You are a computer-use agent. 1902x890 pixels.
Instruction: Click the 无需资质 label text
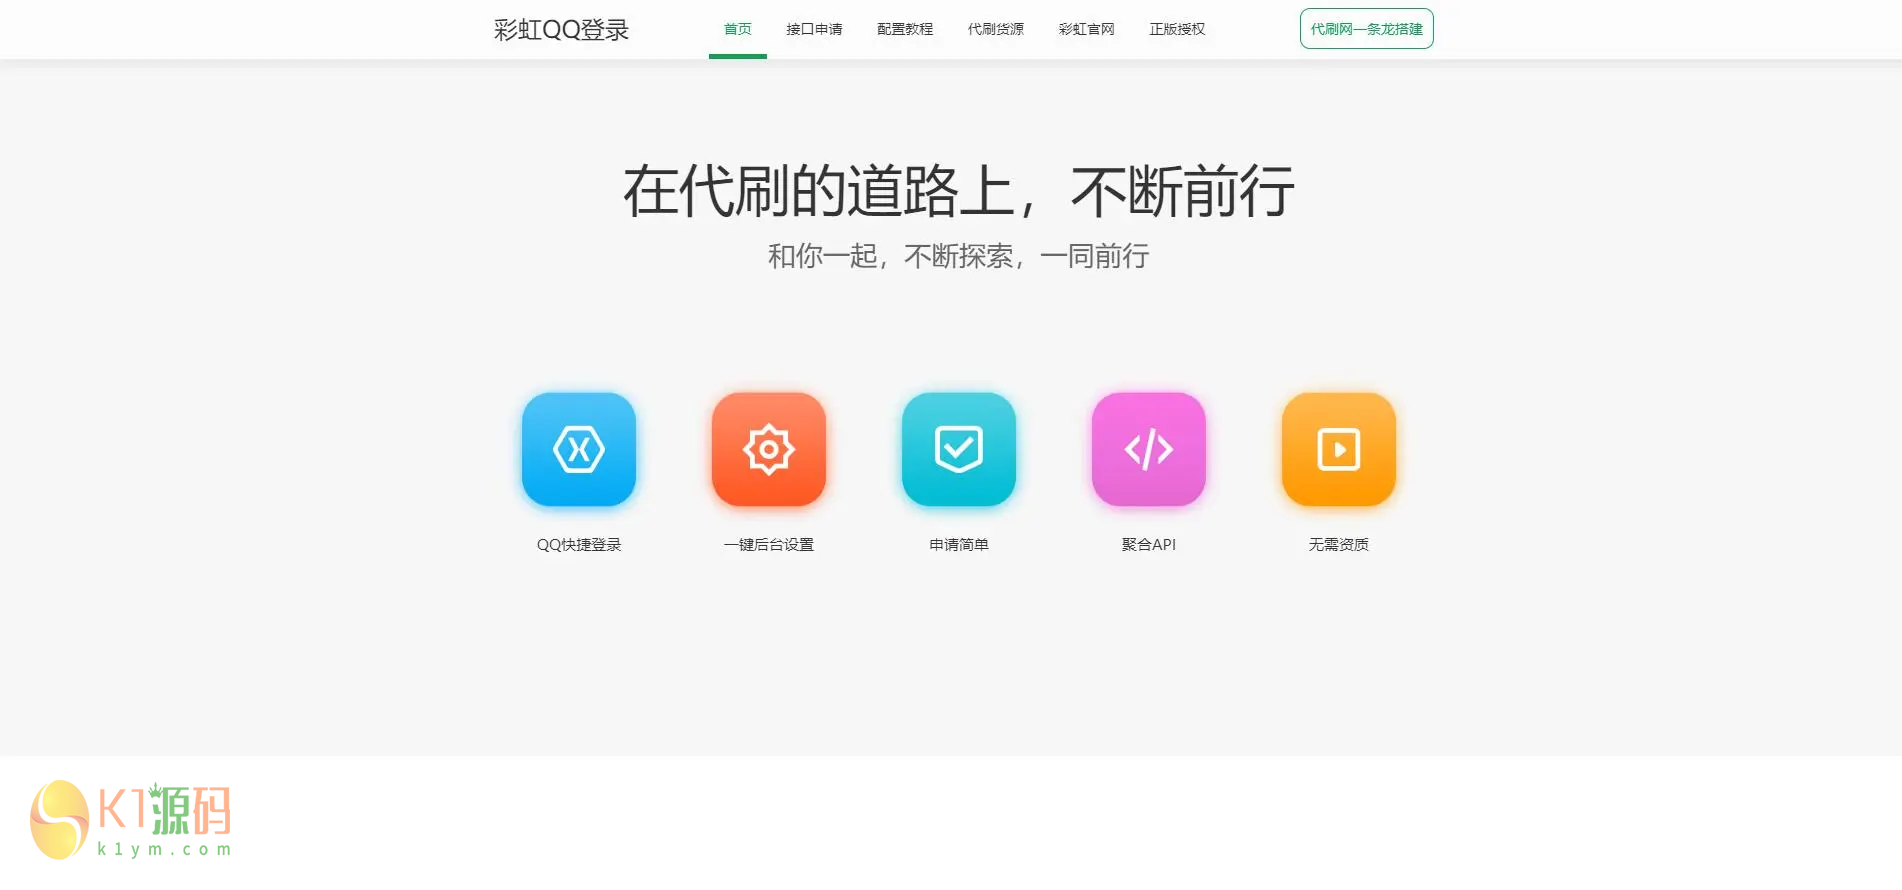click(1339, 545)
